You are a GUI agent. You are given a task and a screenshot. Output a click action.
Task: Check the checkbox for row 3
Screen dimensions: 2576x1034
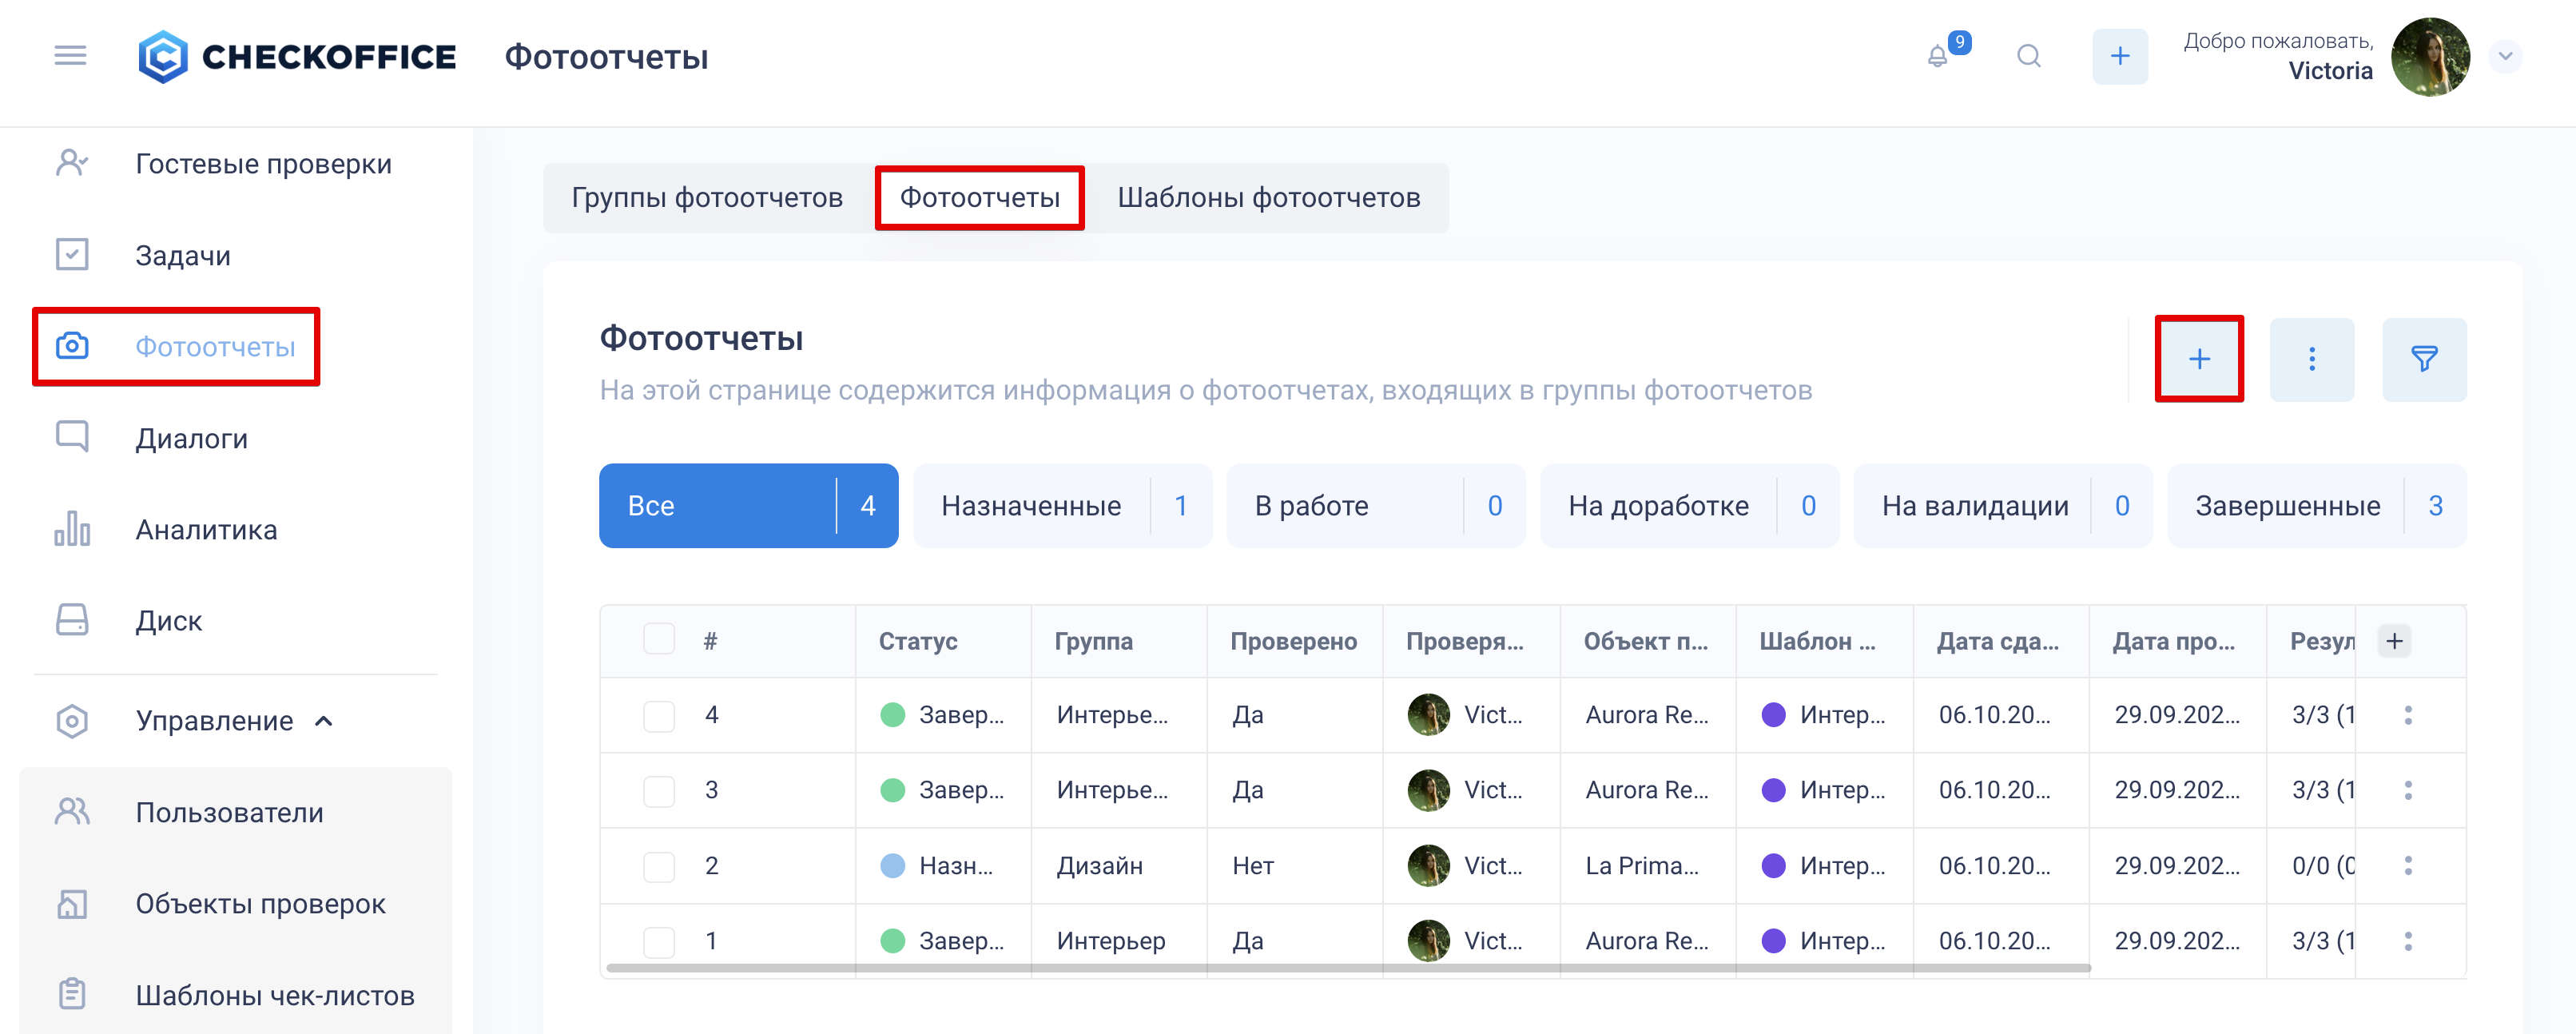click(x=659, y=791)
